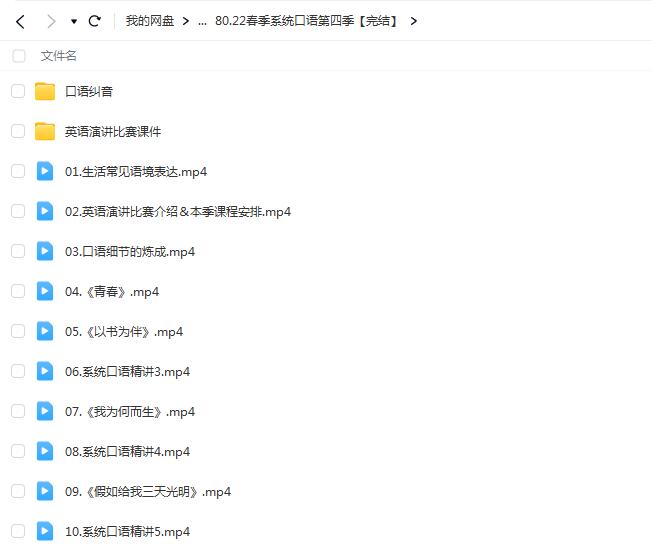Expand the breadcrumb ellipsis for hidden path
Viewport: 652px width, 552px height.
tap(202, 21)
